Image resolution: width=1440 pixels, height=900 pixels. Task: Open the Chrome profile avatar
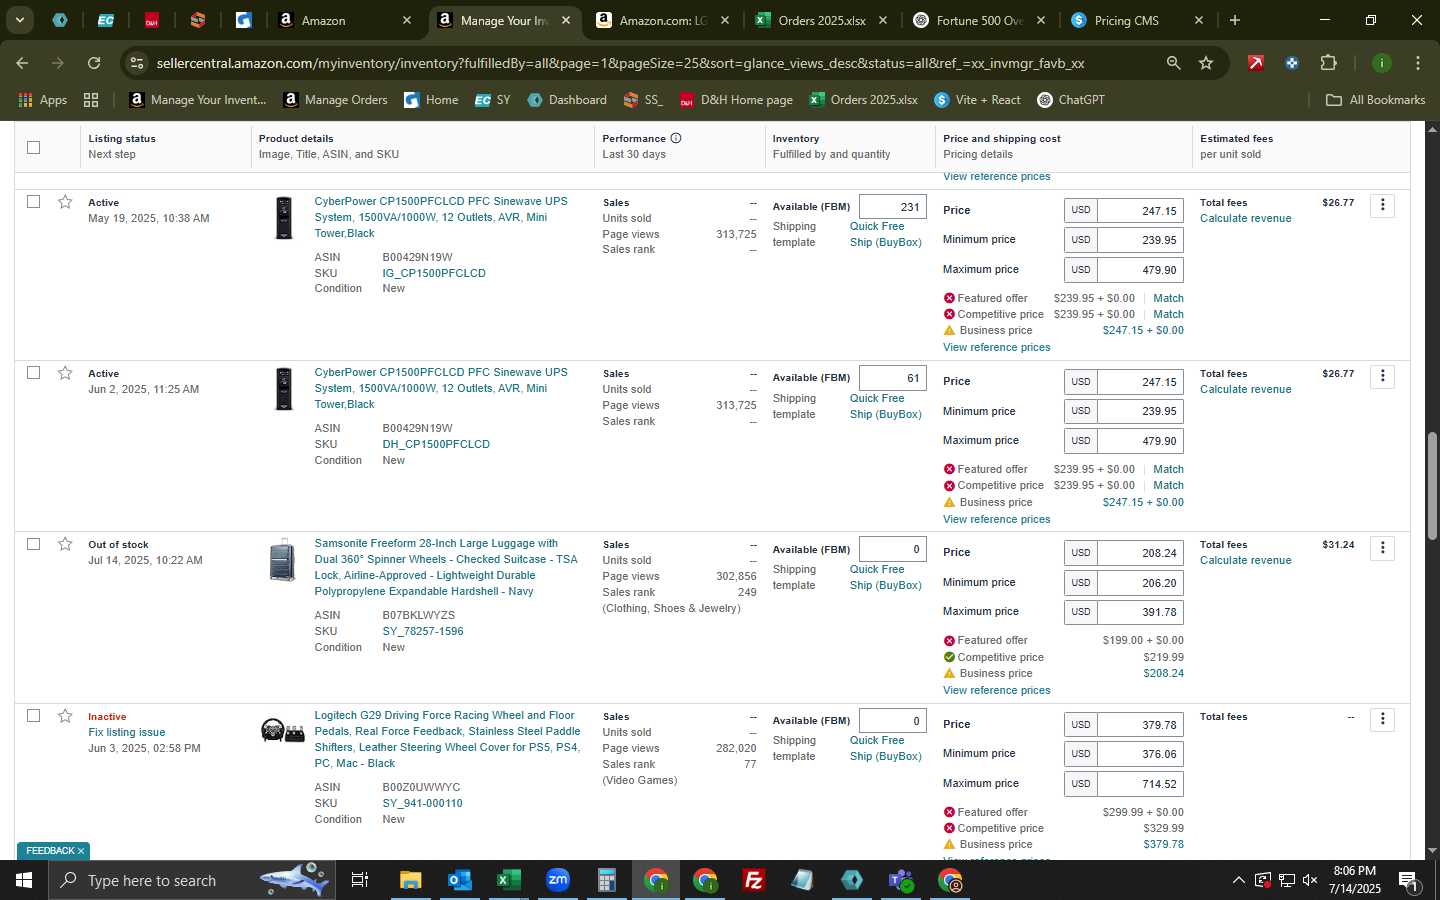coord(1381,63)
